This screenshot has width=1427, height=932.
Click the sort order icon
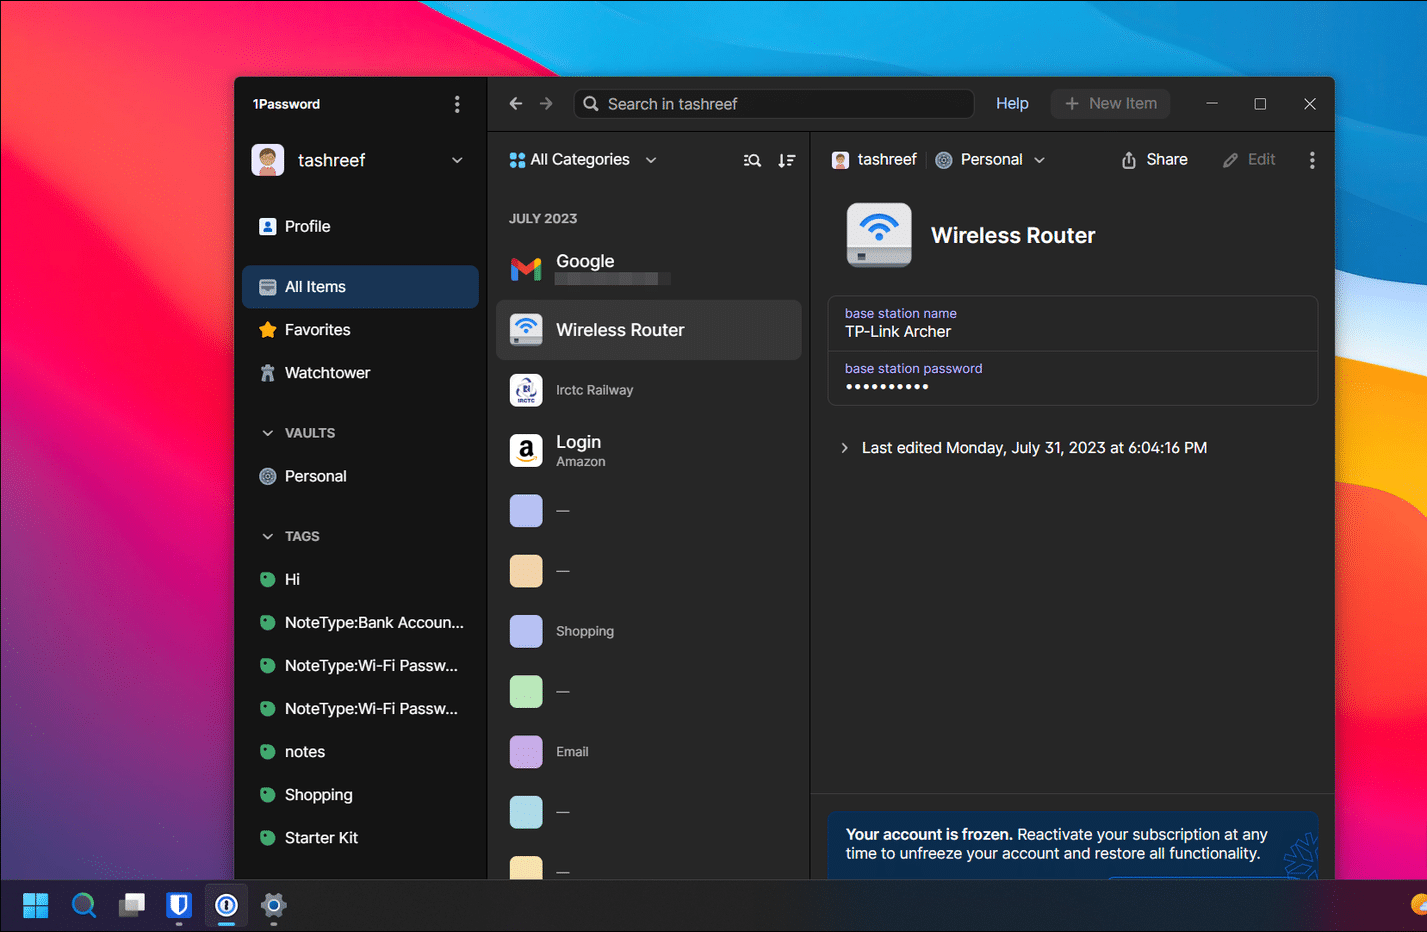[787, 160]
